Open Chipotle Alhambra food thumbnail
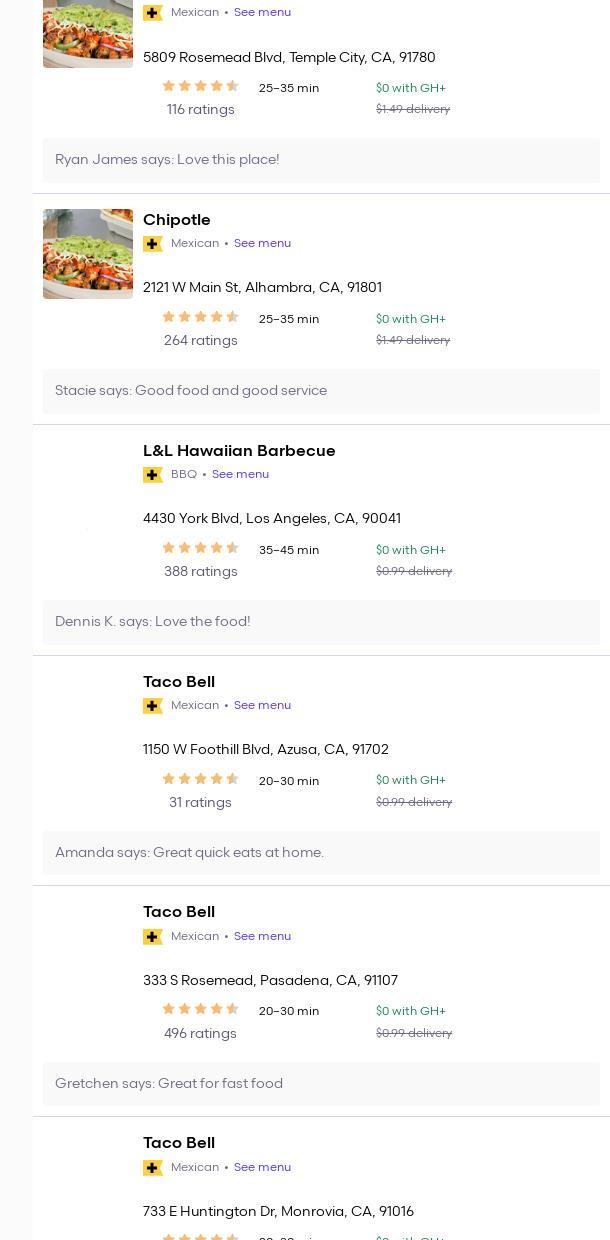This screenshot has width=610, height=1240. pos(88,254)
